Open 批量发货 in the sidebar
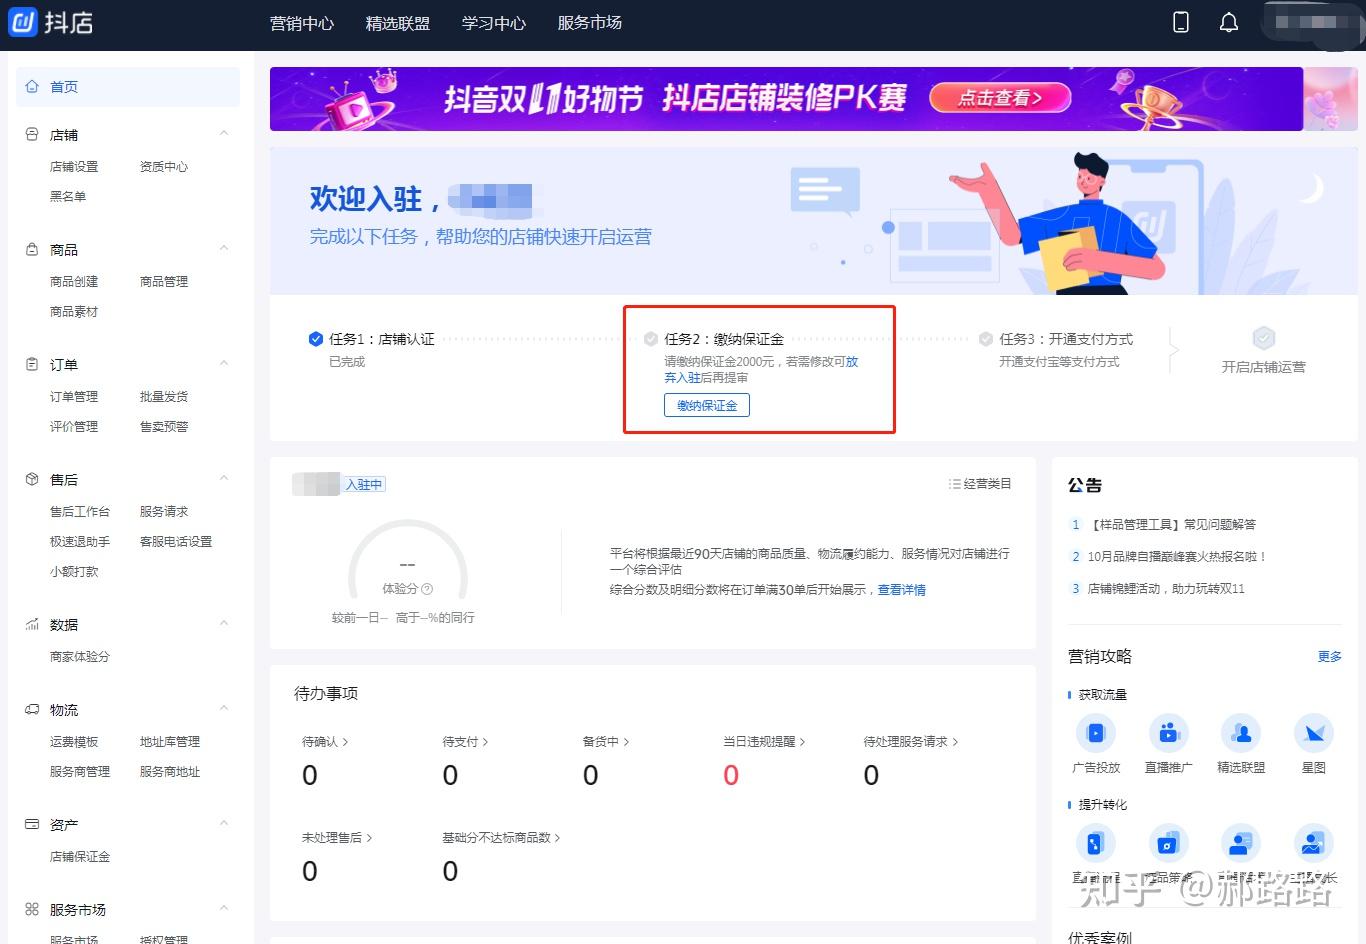The width and height of the screenshot is (1366, 944). (164, 397)
